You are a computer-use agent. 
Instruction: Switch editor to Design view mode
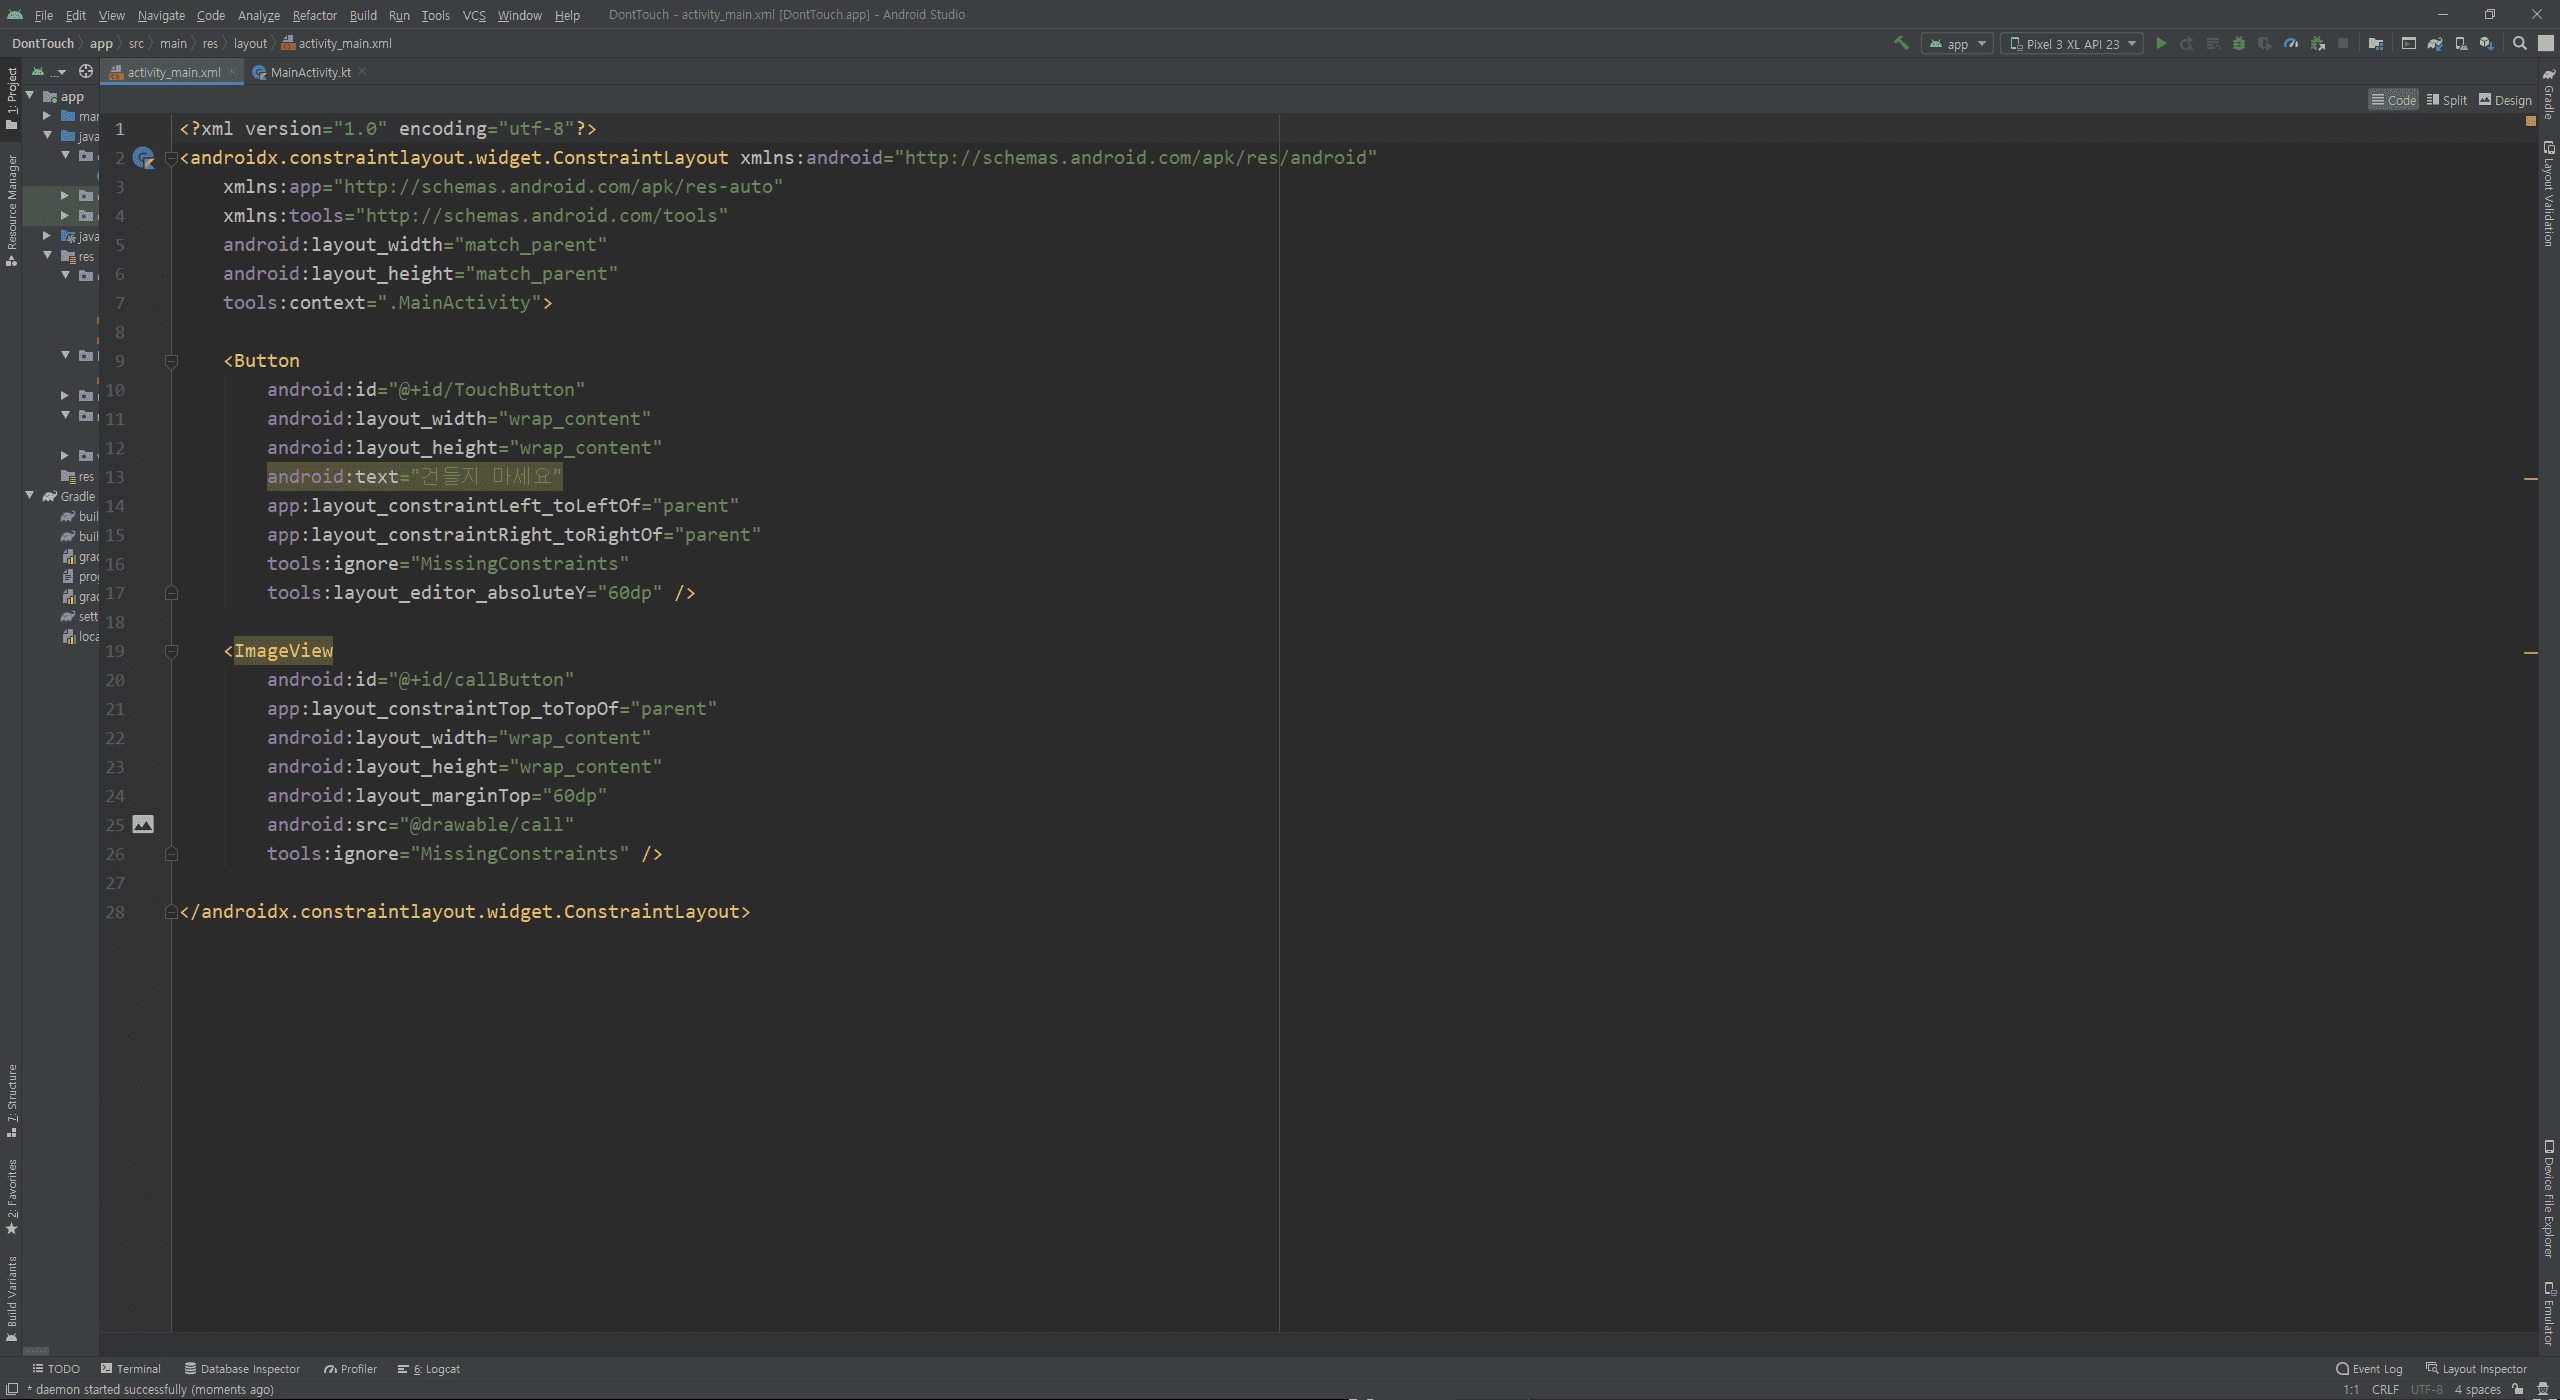pyautogui.click(x=2505, y=100)
